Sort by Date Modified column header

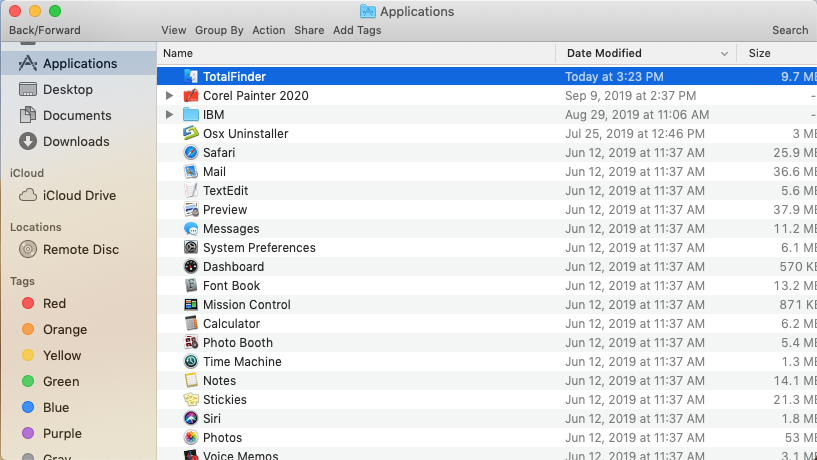click(604, 53)
